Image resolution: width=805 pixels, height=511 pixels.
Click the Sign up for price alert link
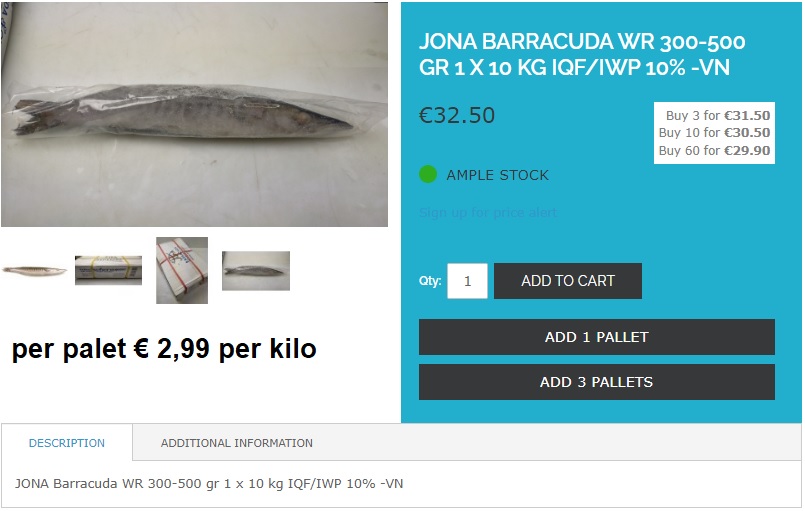(488, 213)
